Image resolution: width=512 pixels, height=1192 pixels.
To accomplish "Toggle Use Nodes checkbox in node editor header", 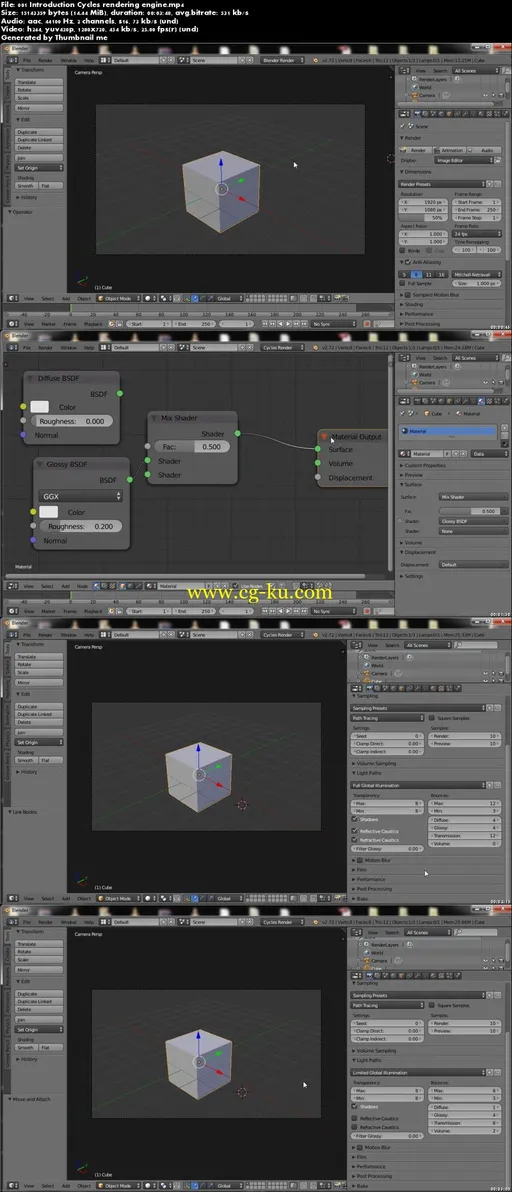I will tap(235, 586).
